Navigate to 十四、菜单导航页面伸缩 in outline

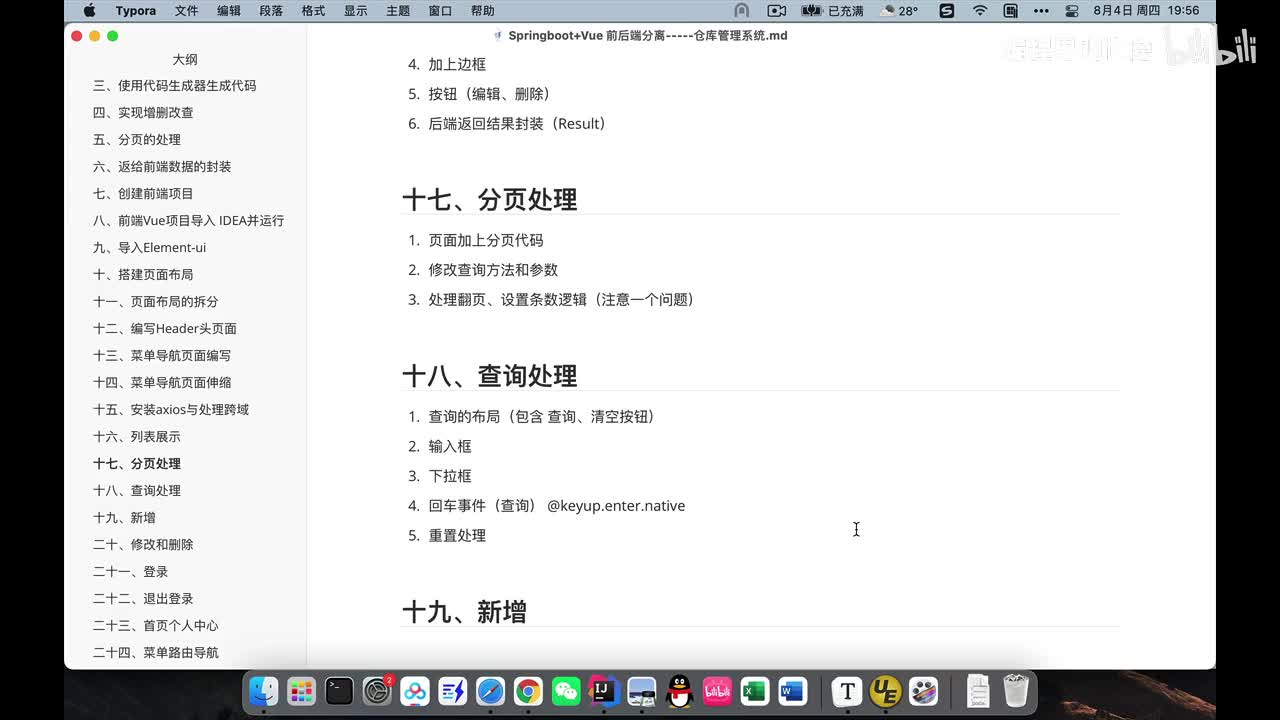[162, 383]
